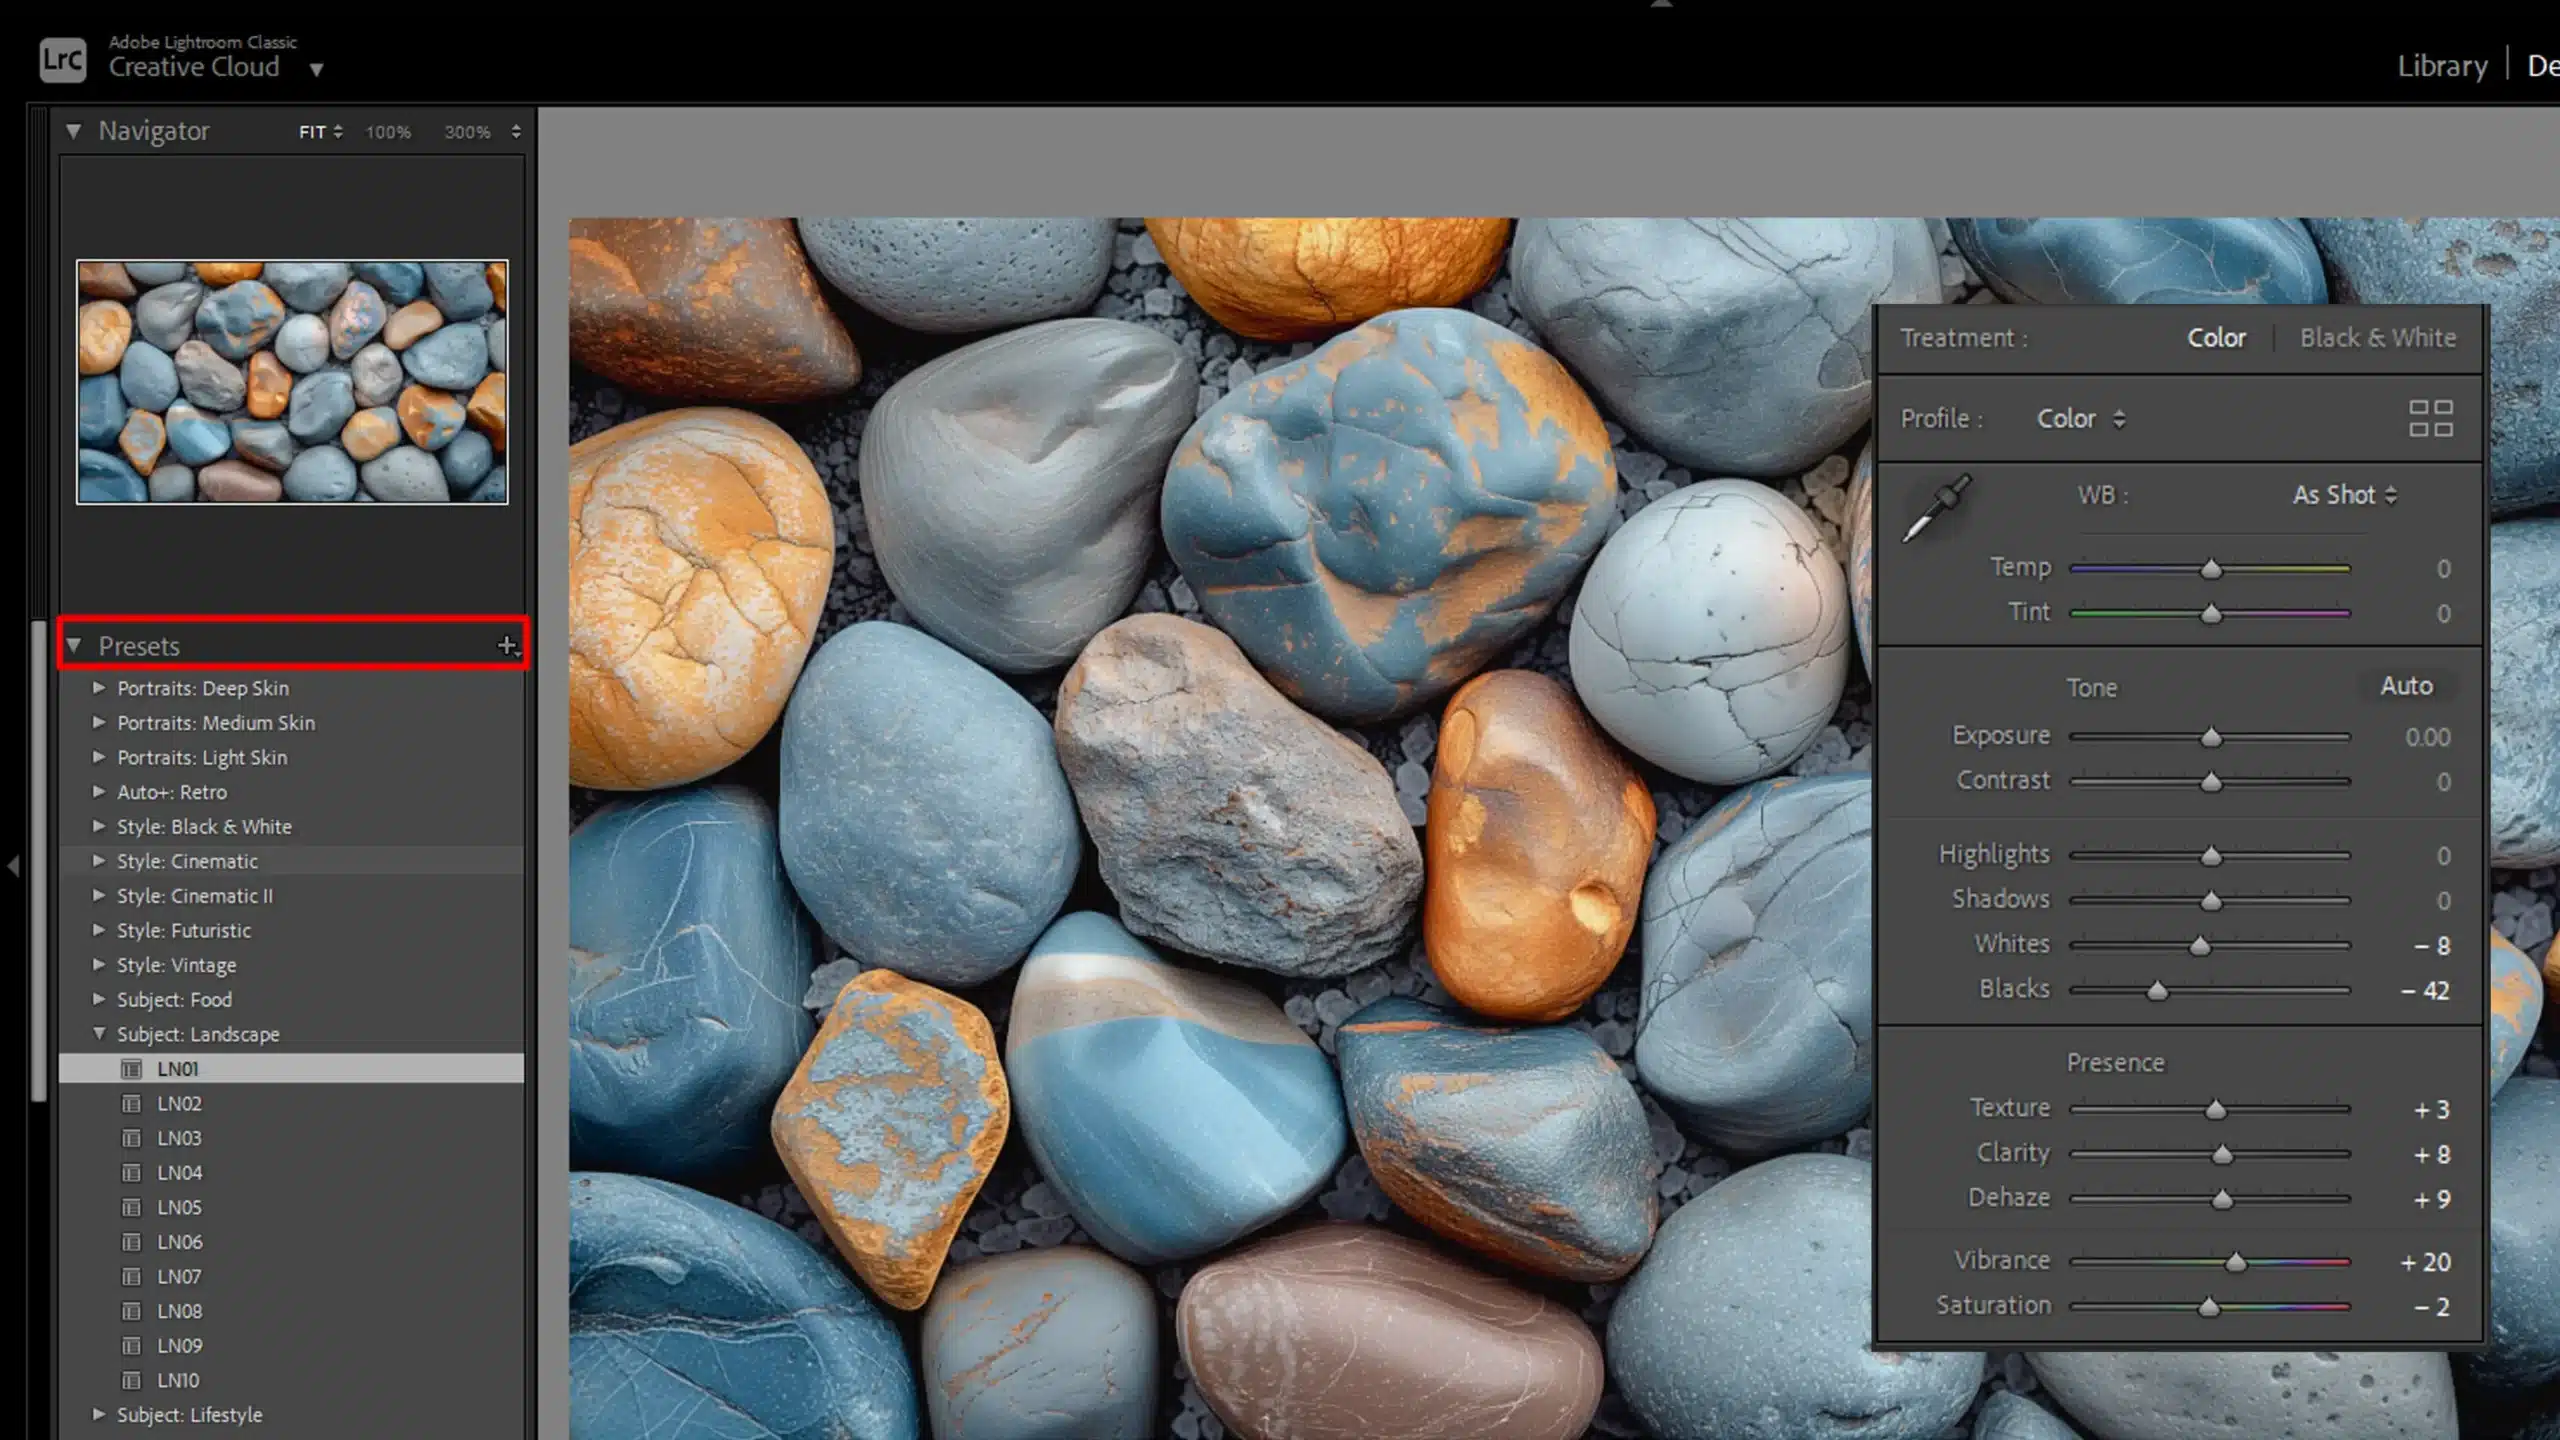Viewport: 2560px width, 1440px height.
Task: Click the Texture slider handle
Action: coord(2216,1109)
